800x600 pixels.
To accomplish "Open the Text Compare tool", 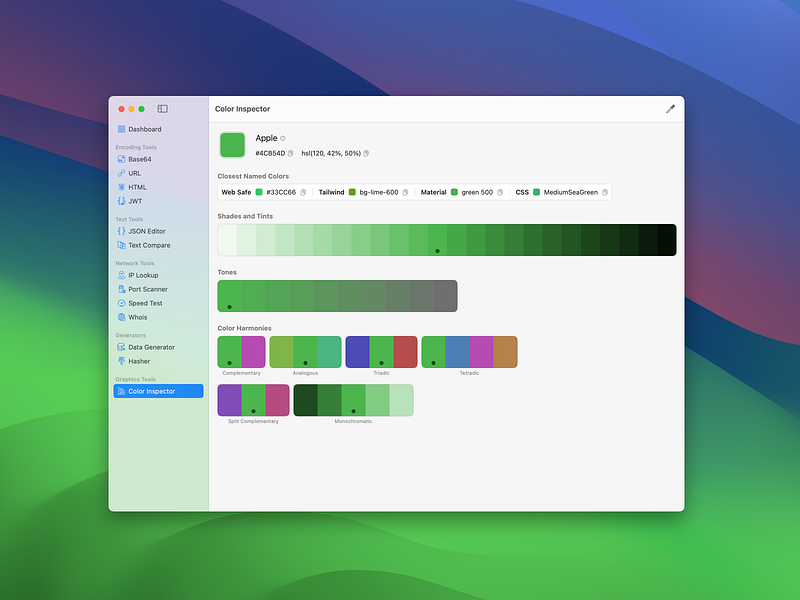I will (158, 245).
